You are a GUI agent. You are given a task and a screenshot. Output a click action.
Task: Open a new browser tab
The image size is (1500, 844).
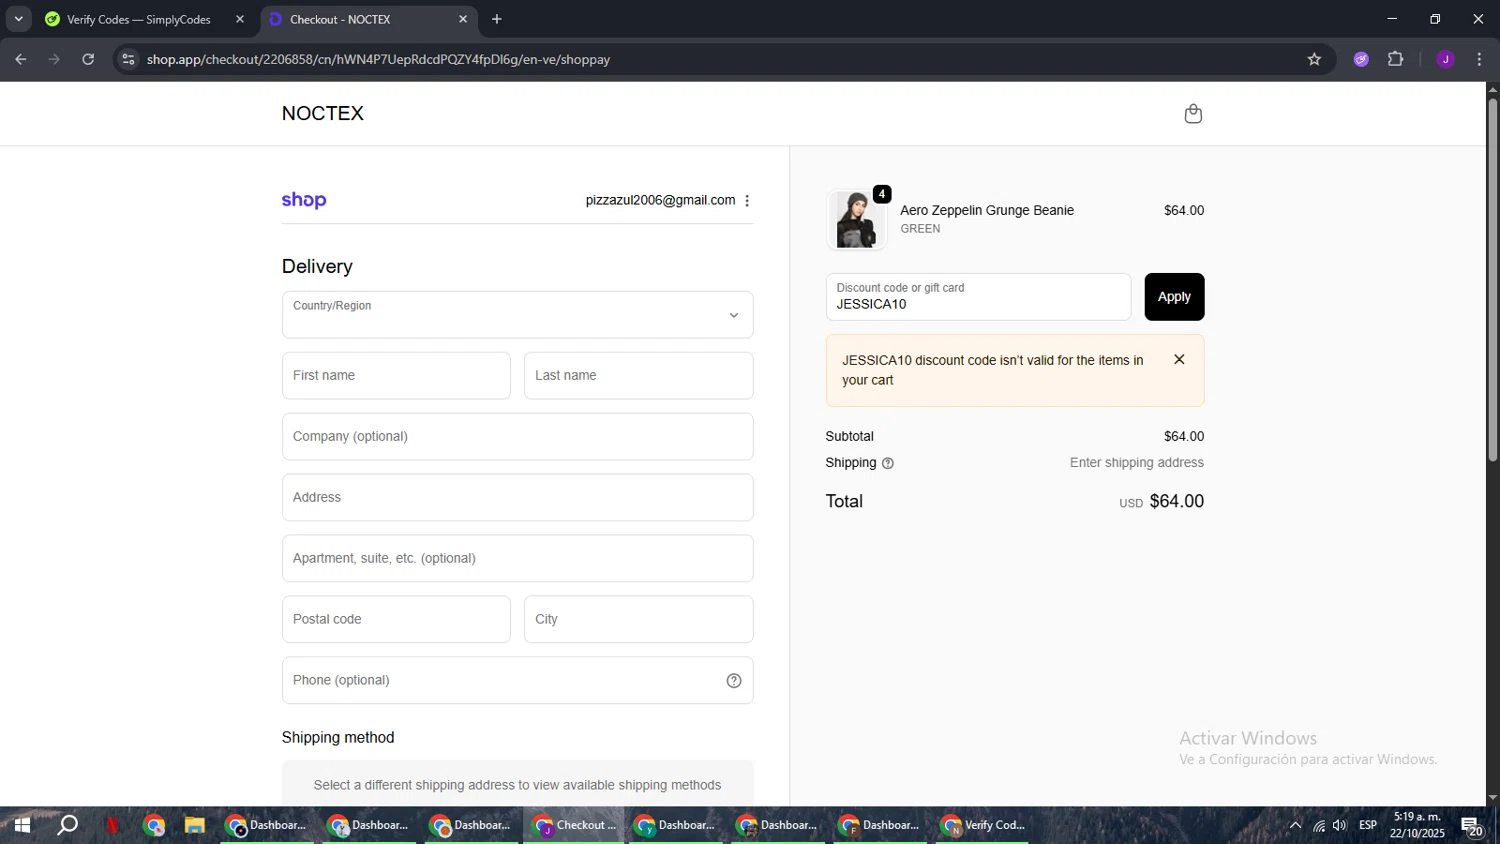click(x=497, y=19)
